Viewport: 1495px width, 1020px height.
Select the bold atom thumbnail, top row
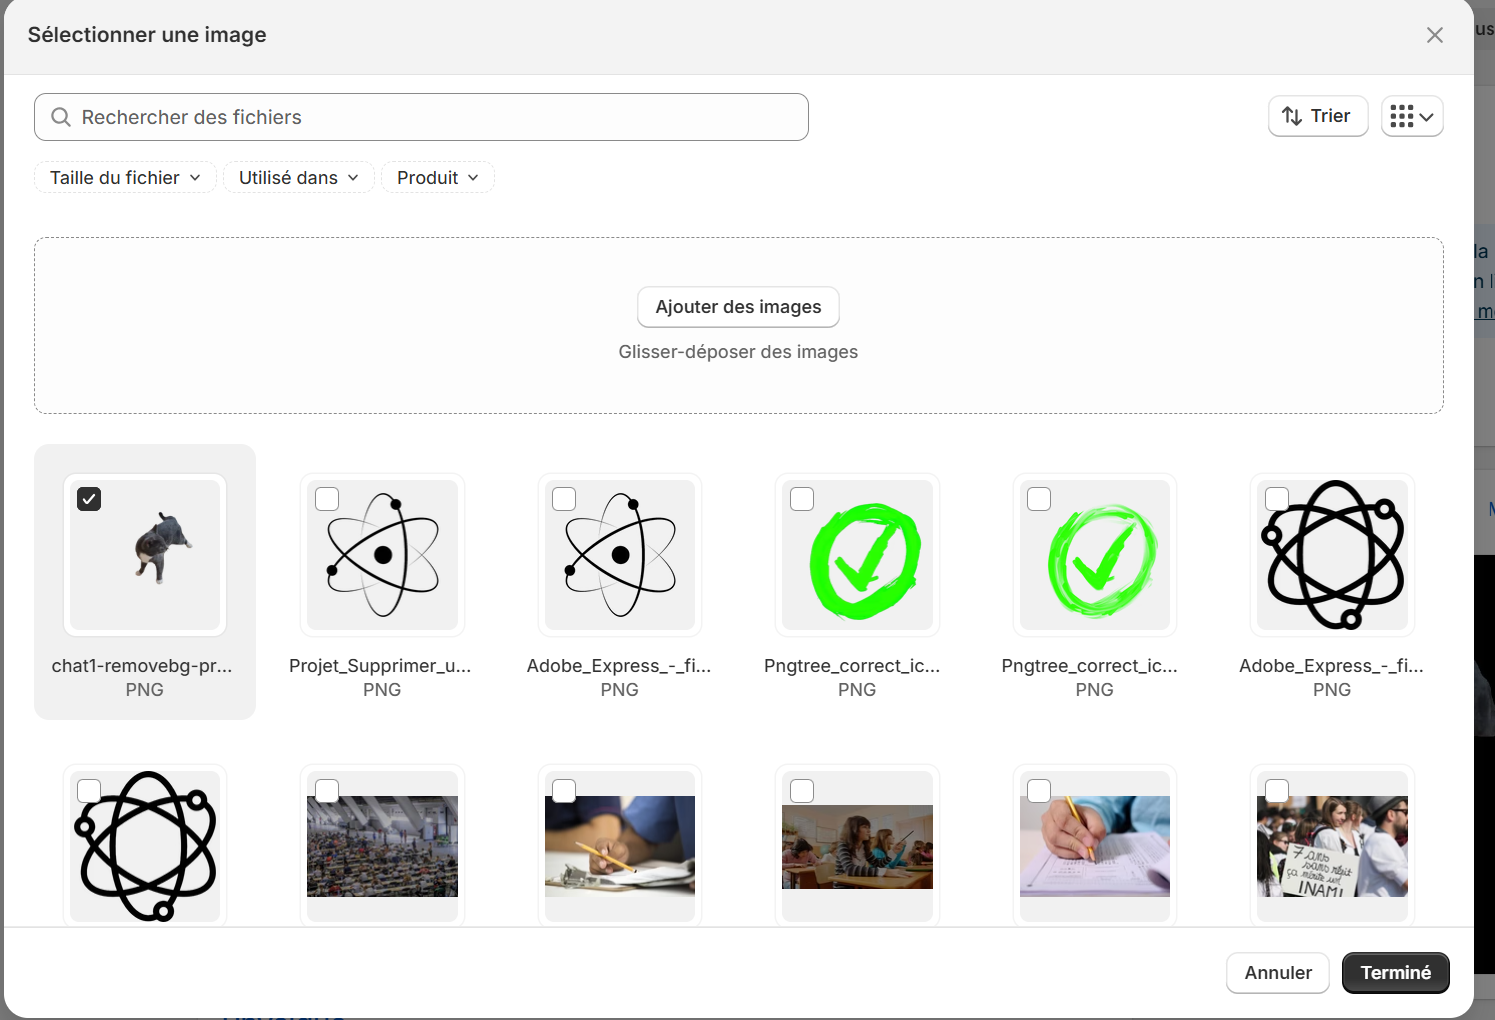click(1332, 555)
